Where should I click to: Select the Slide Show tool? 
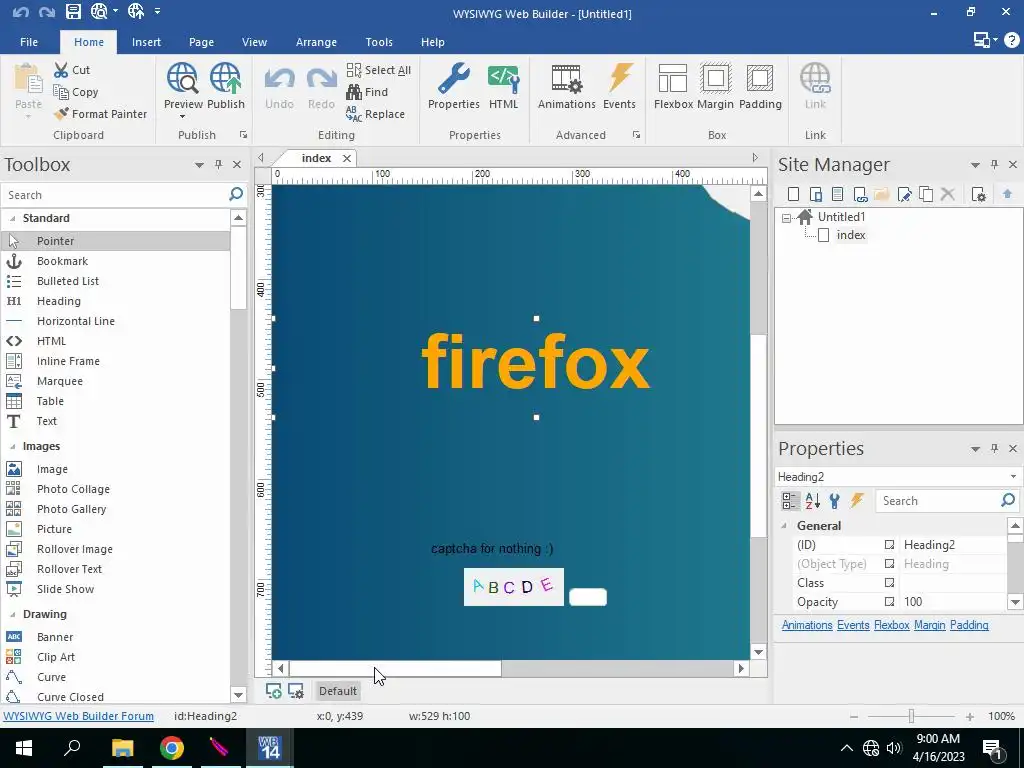coord(116,589)
